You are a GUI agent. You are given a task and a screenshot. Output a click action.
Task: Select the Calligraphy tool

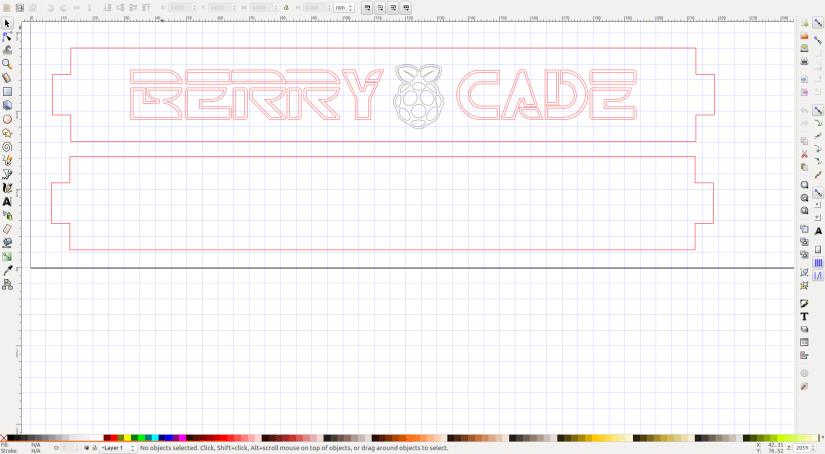tap(7, 188)
